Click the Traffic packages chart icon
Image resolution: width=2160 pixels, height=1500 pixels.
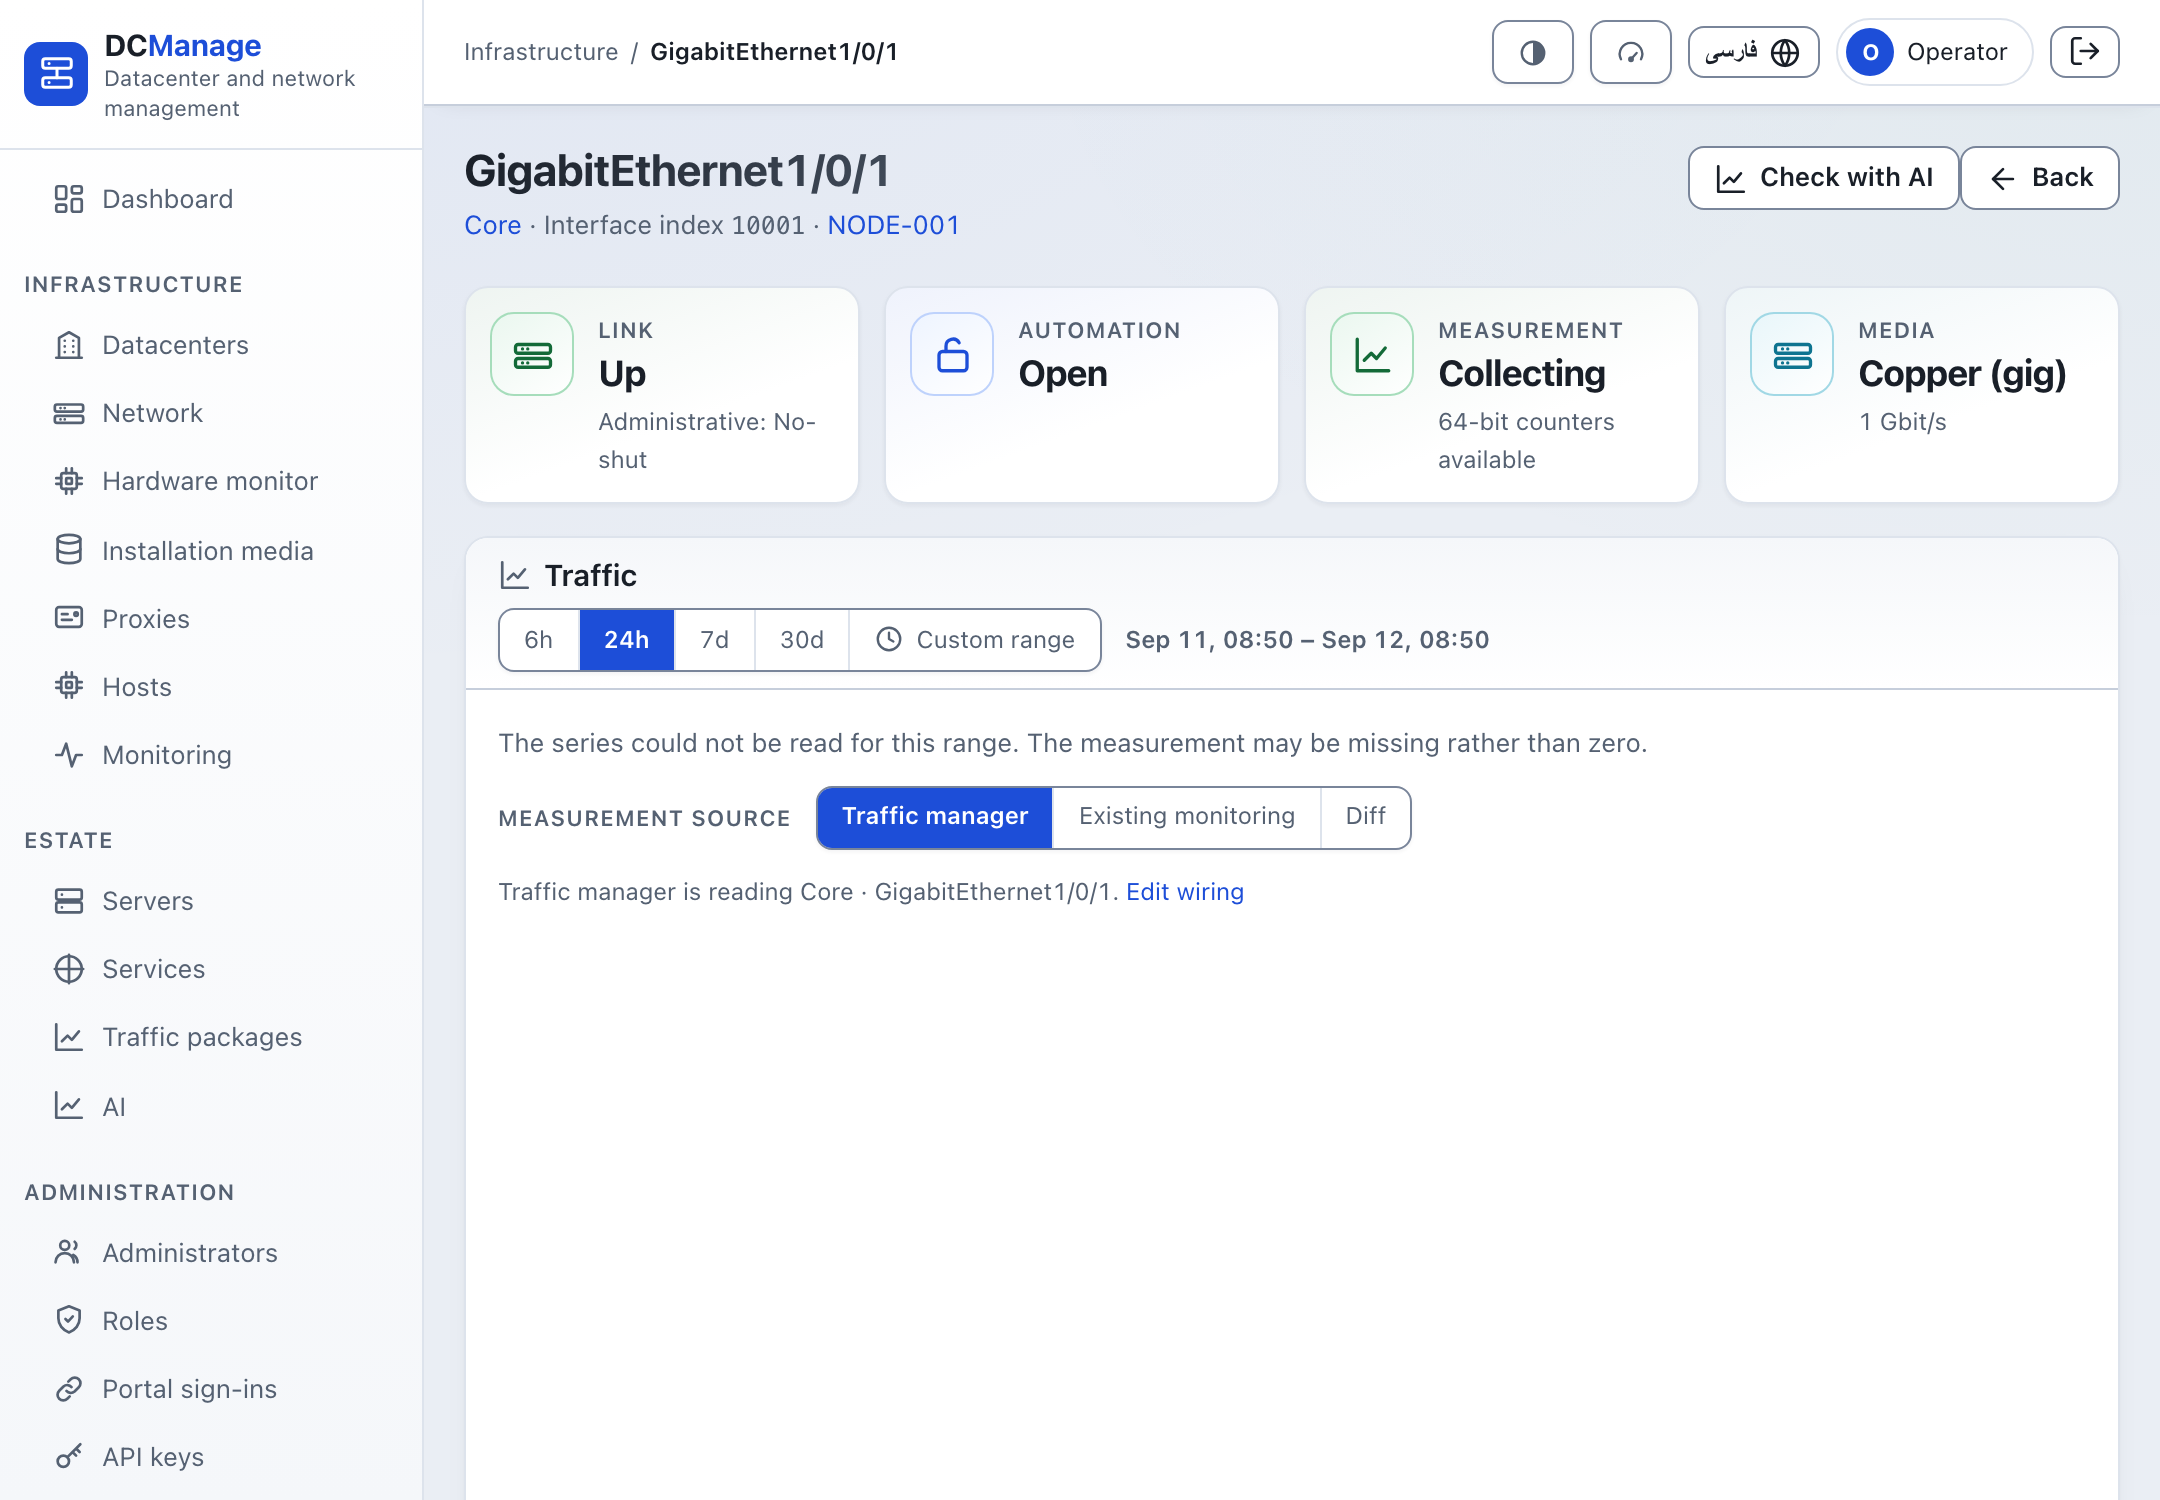point(69,1037)
